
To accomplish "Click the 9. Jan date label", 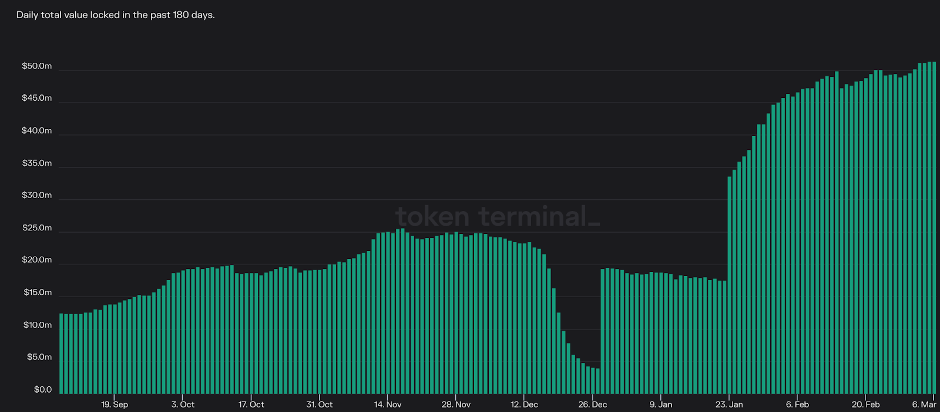I will pyautogui.click(x=661, y=405).
